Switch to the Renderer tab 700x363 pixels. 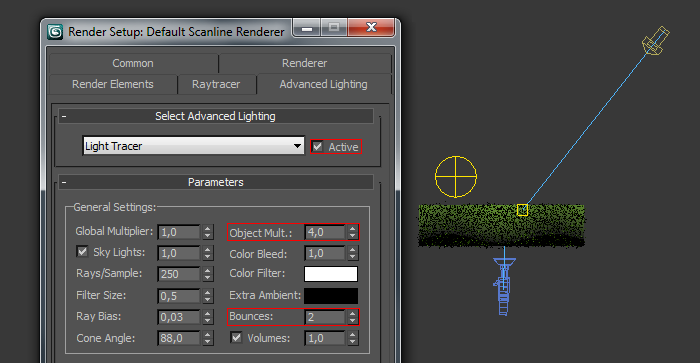[304, 63]
